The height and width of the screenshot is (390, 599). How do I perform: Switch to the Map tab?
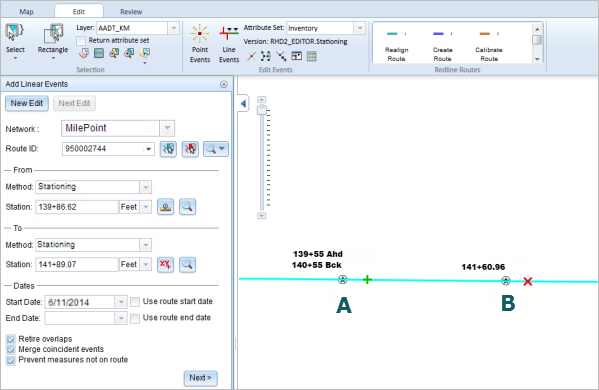tap(26, 12)
